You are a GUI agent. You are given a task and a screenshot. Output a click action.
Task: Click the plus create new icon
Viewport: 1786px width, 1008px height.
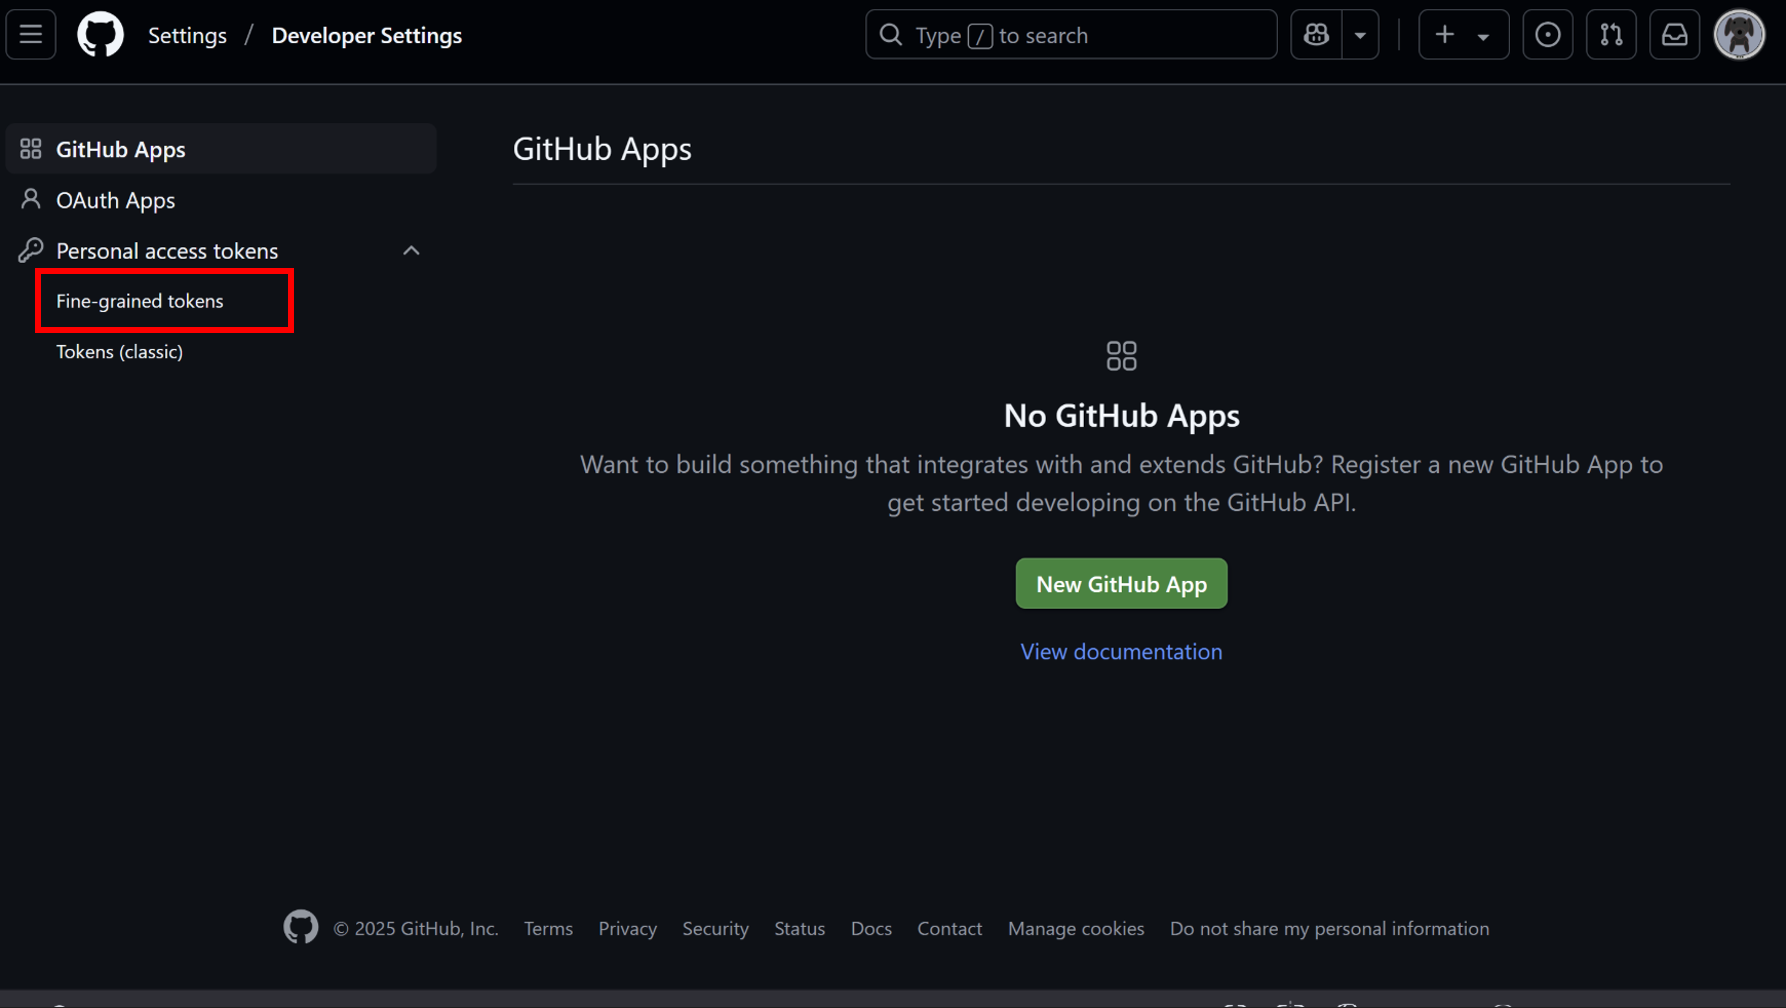tap(1444, 35)
